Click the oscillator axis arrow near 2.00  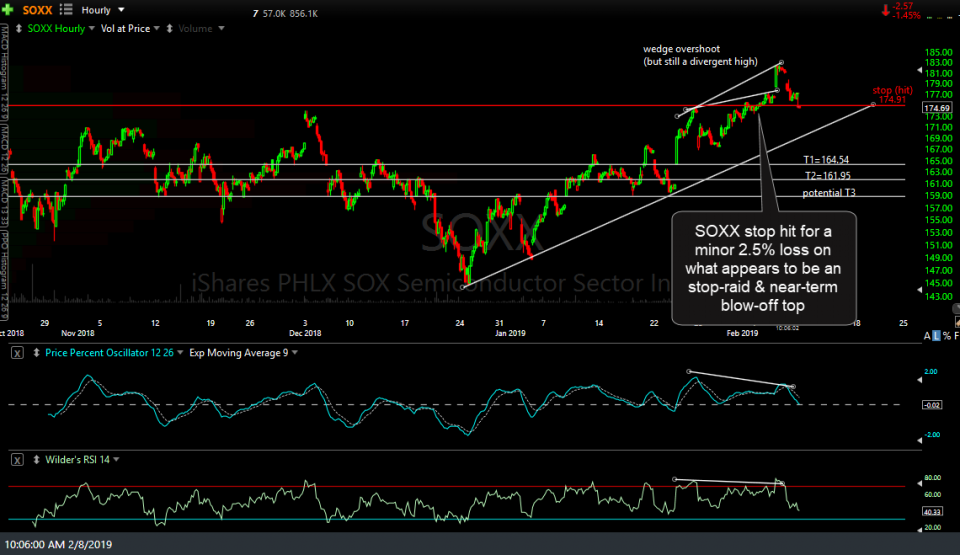[920, 380]
